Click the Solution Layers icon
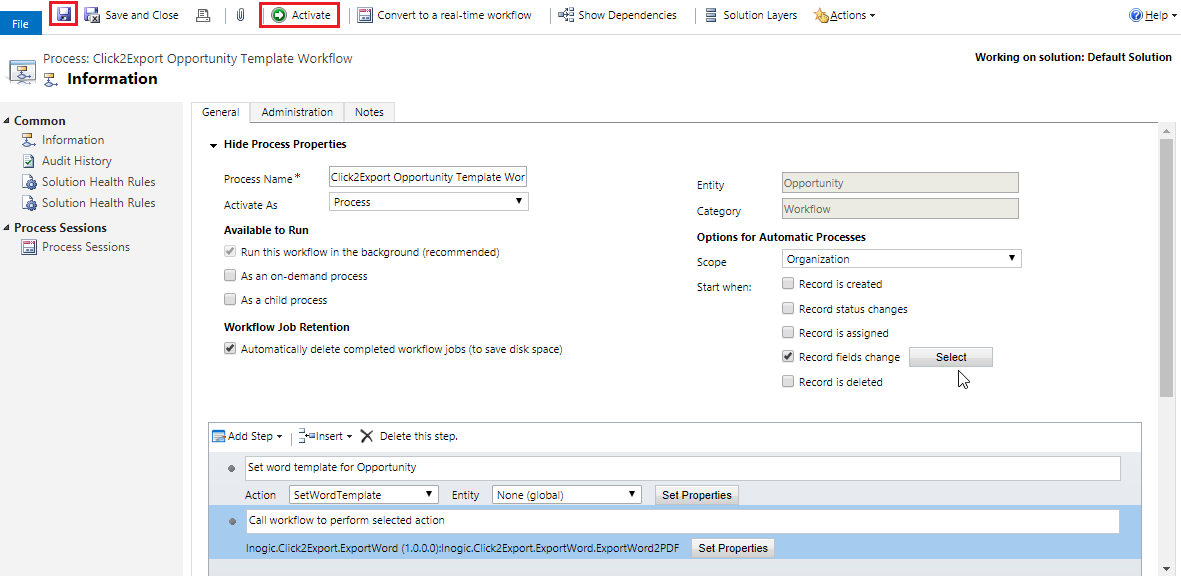1181x576 pixels. pos(711,15)
